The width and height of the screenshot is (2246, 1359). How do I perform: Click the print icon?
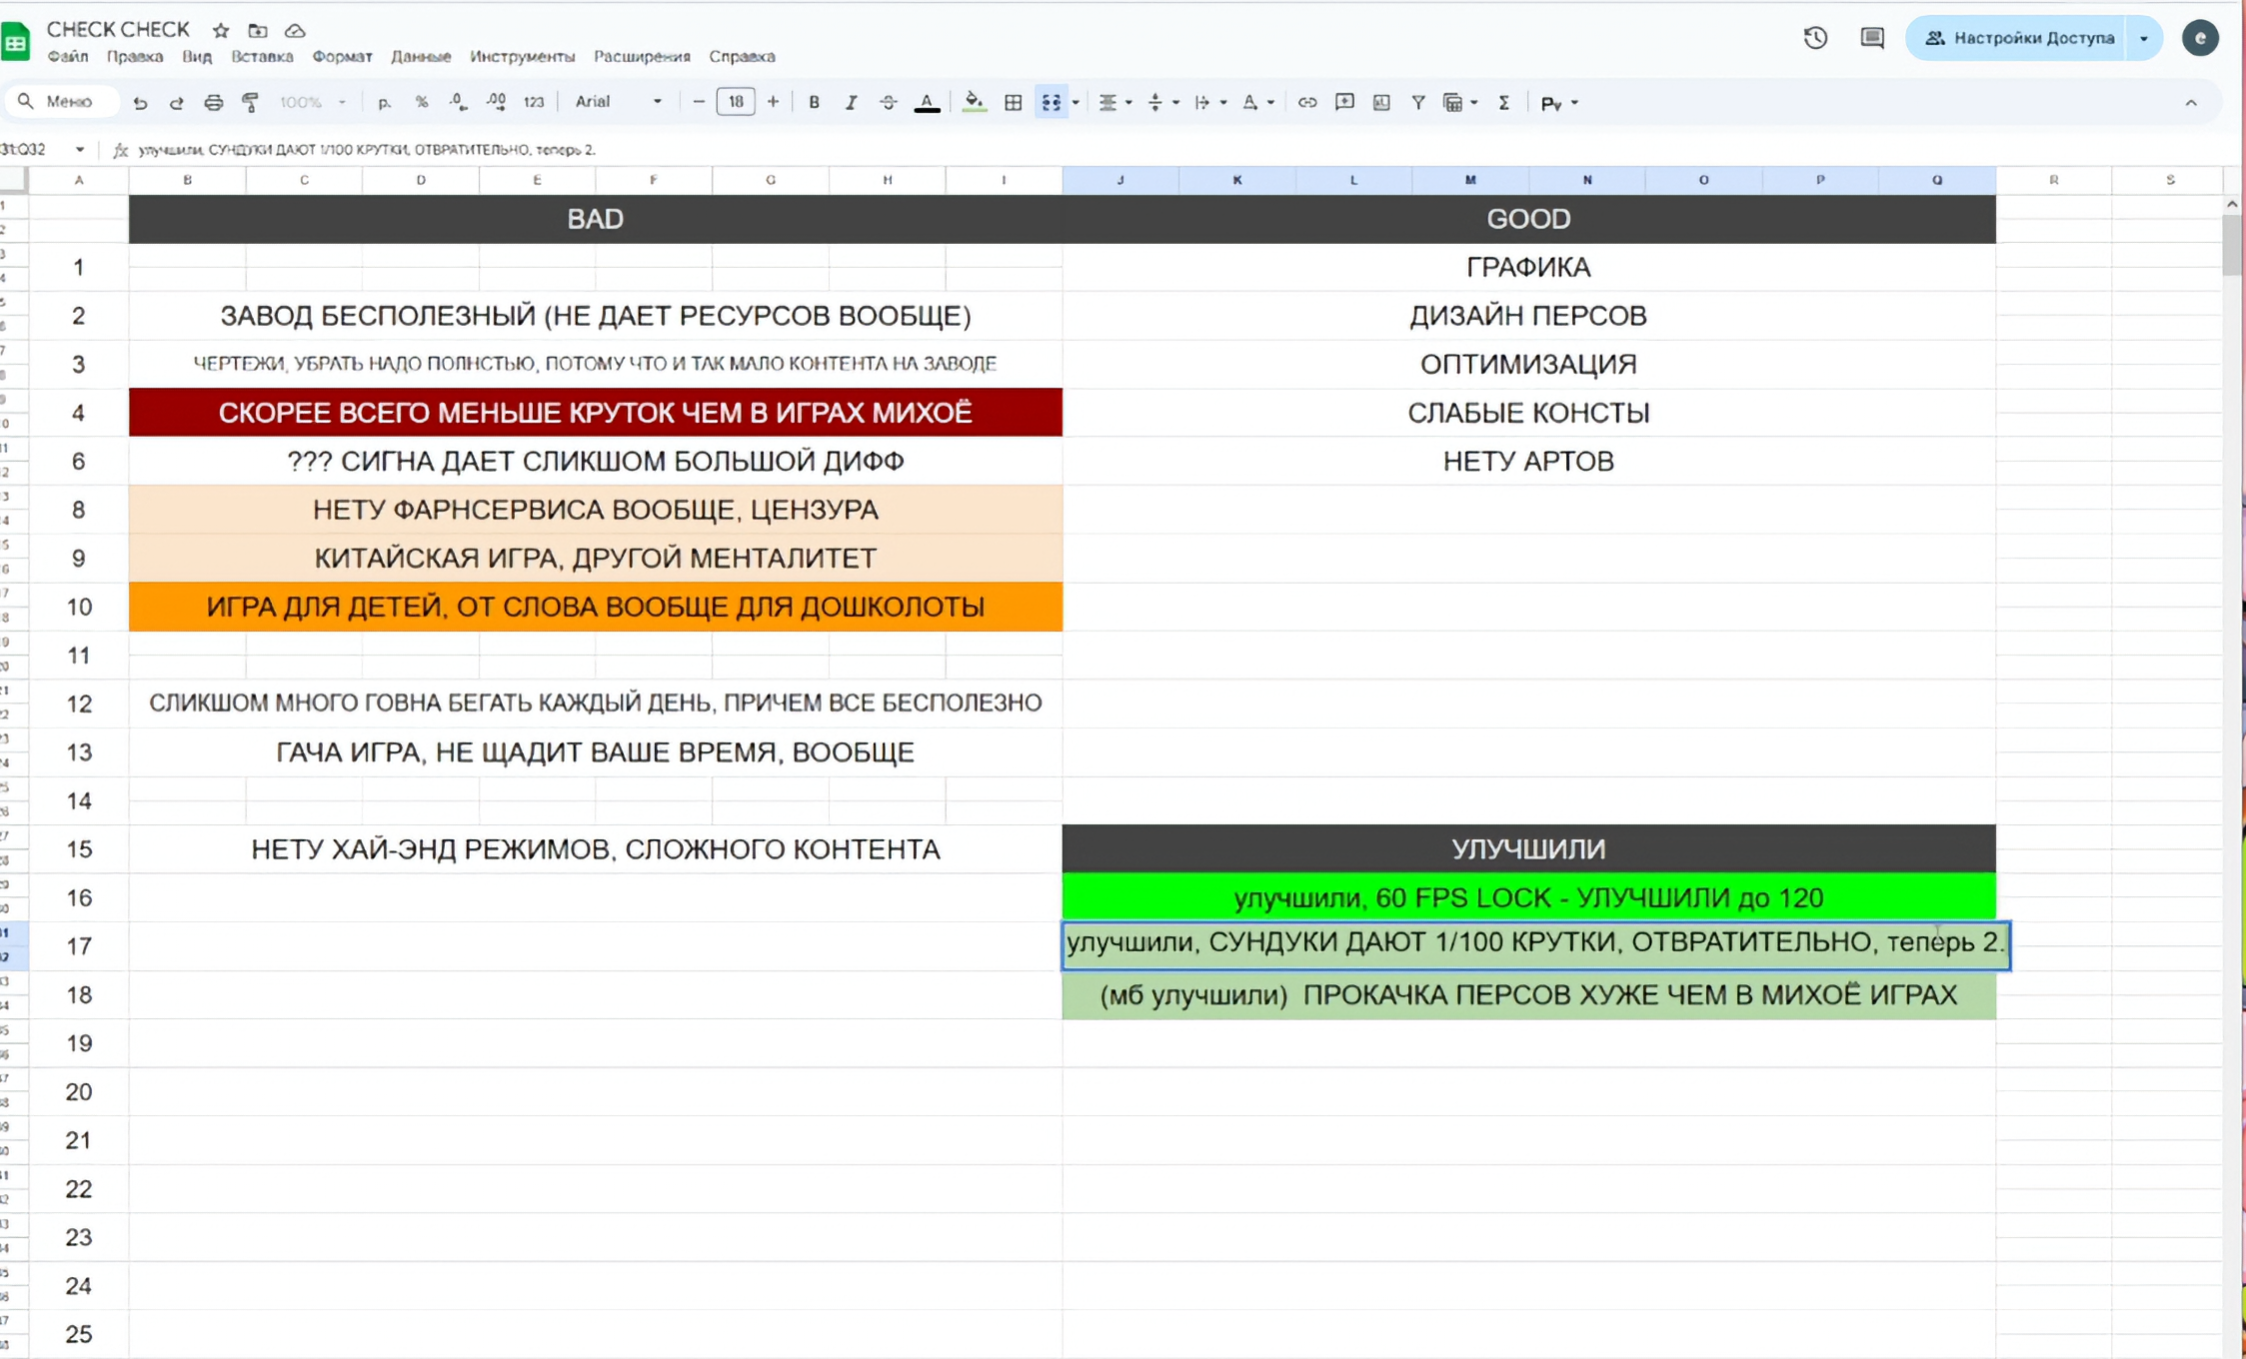click(x=213, y=102)
